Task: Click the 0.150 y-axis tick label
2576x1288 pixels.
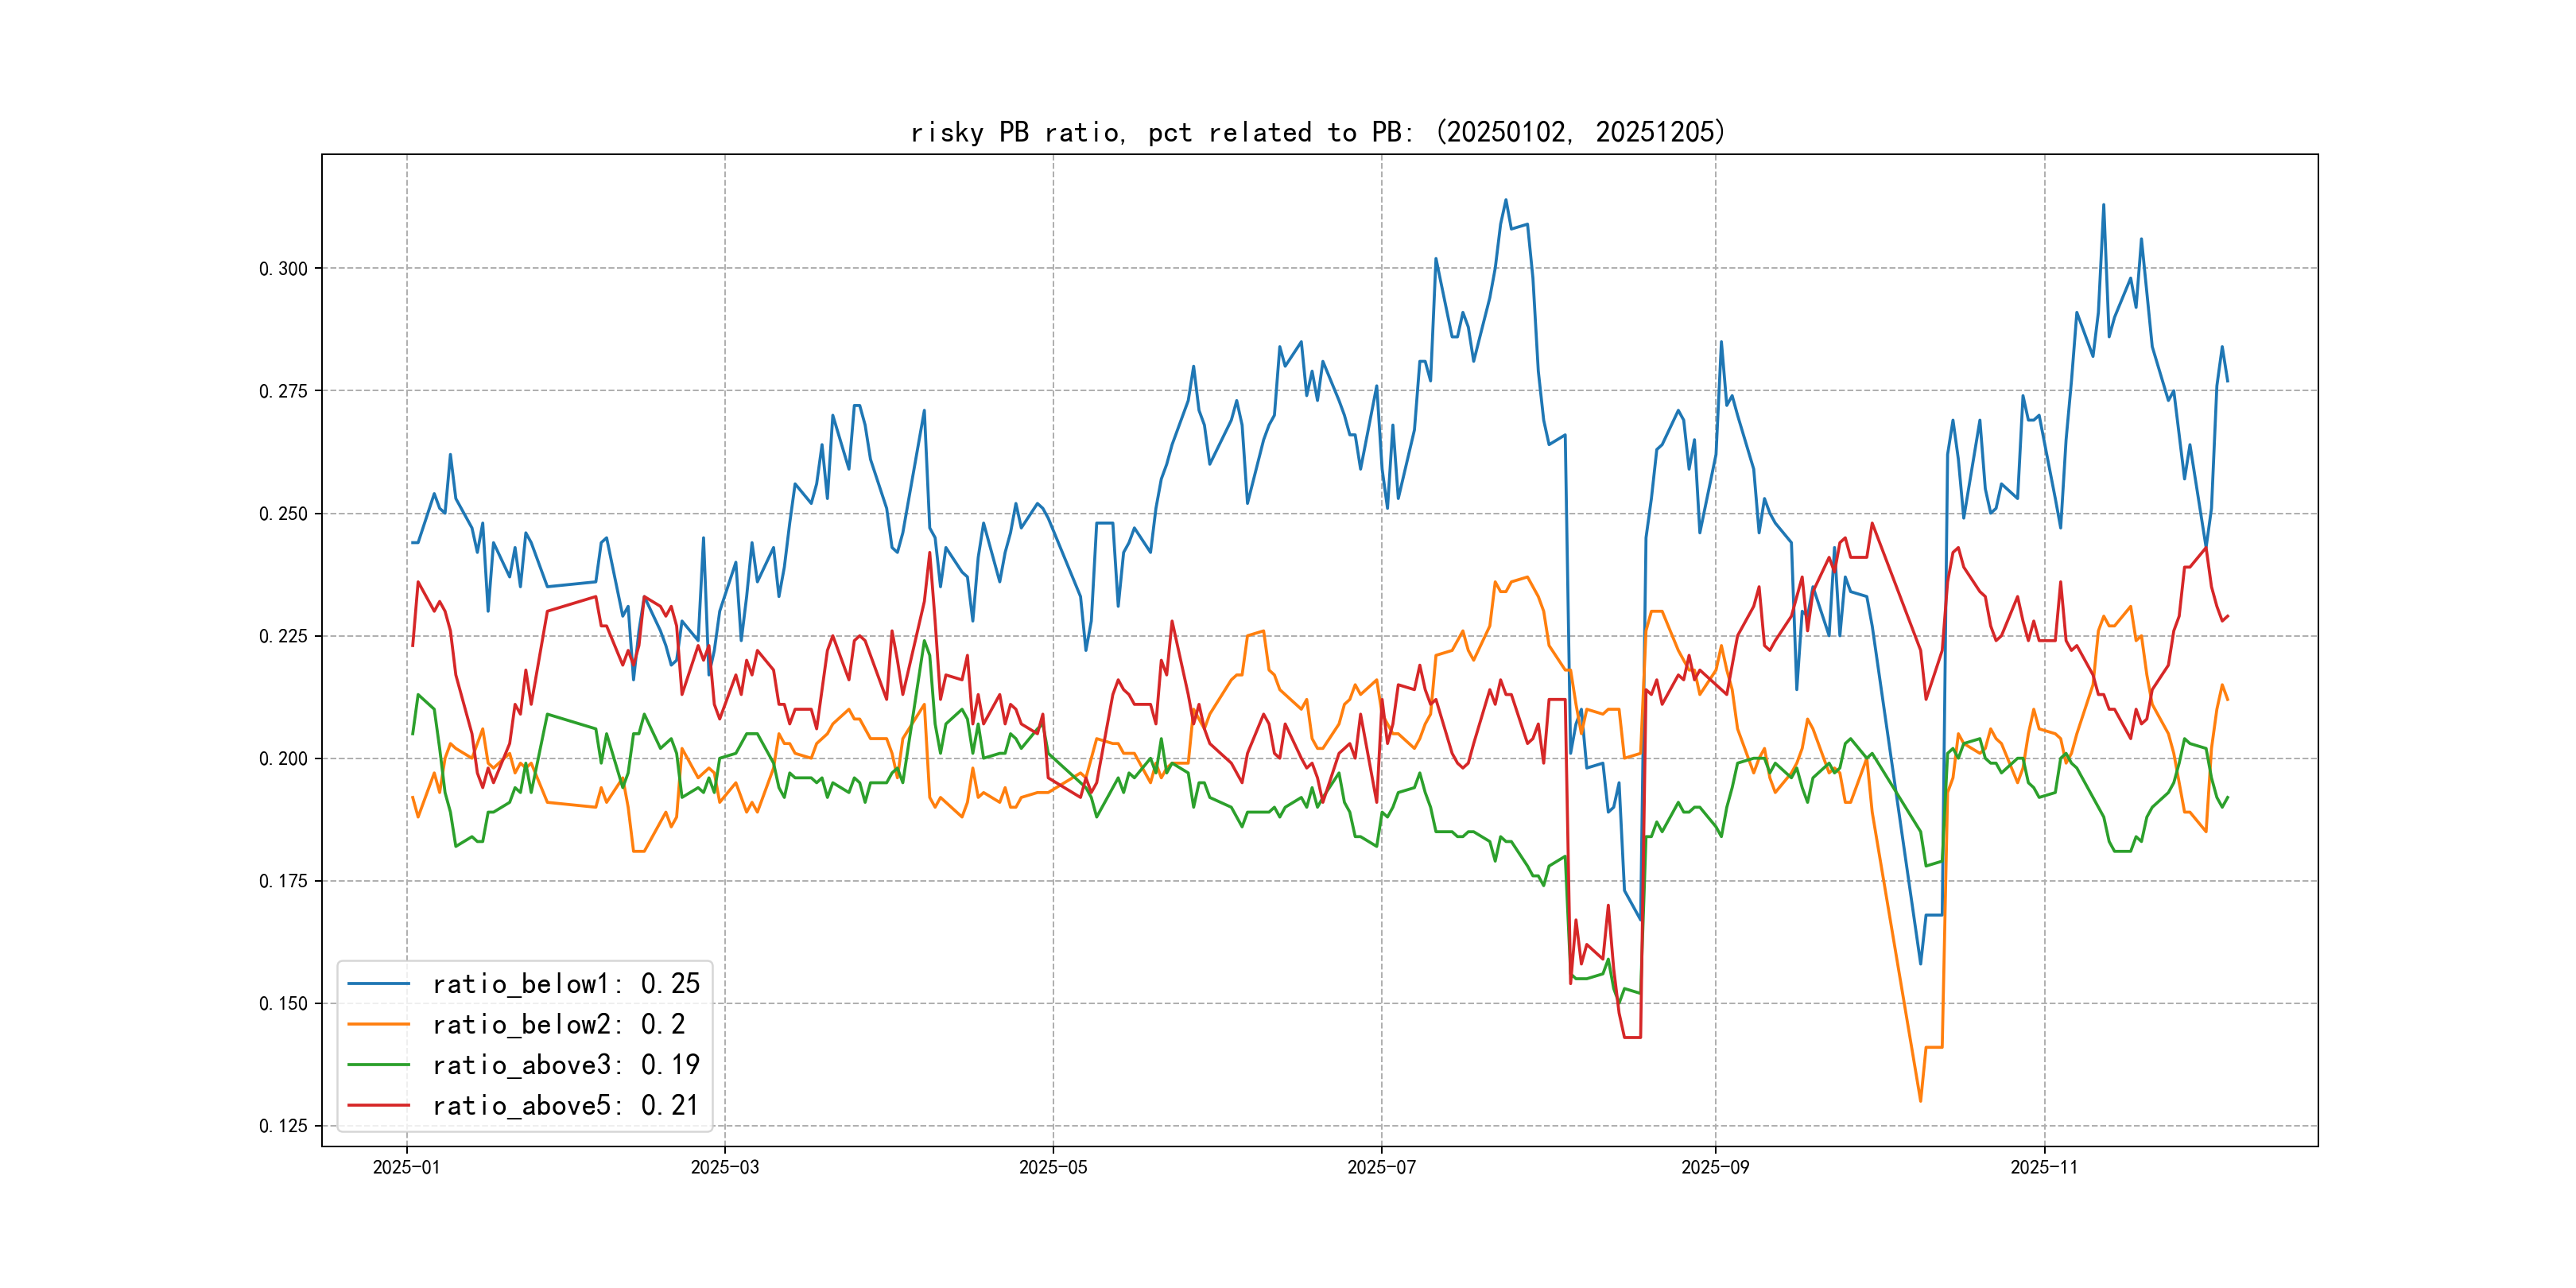Action: (283, 1004)
